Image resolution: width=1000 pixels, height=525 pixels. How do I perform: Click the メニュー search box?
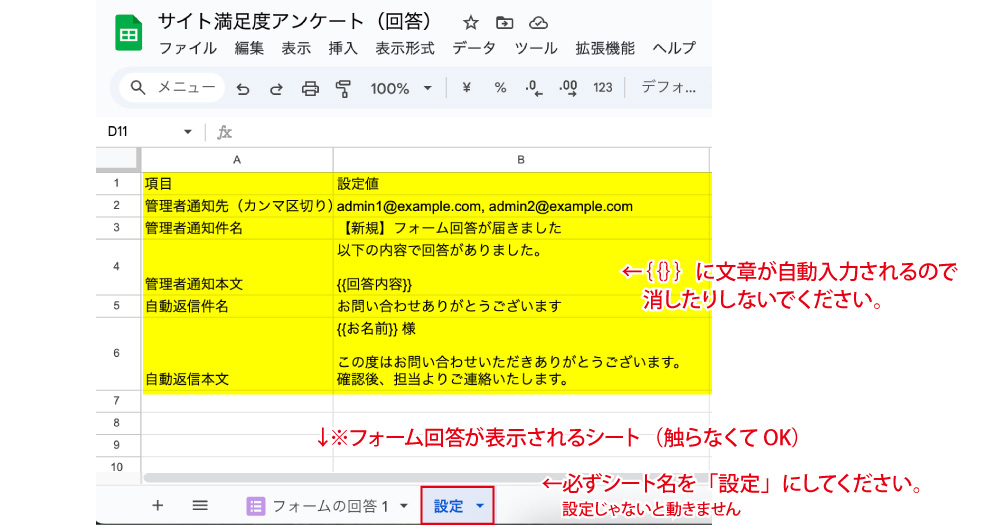click(173, 88)
